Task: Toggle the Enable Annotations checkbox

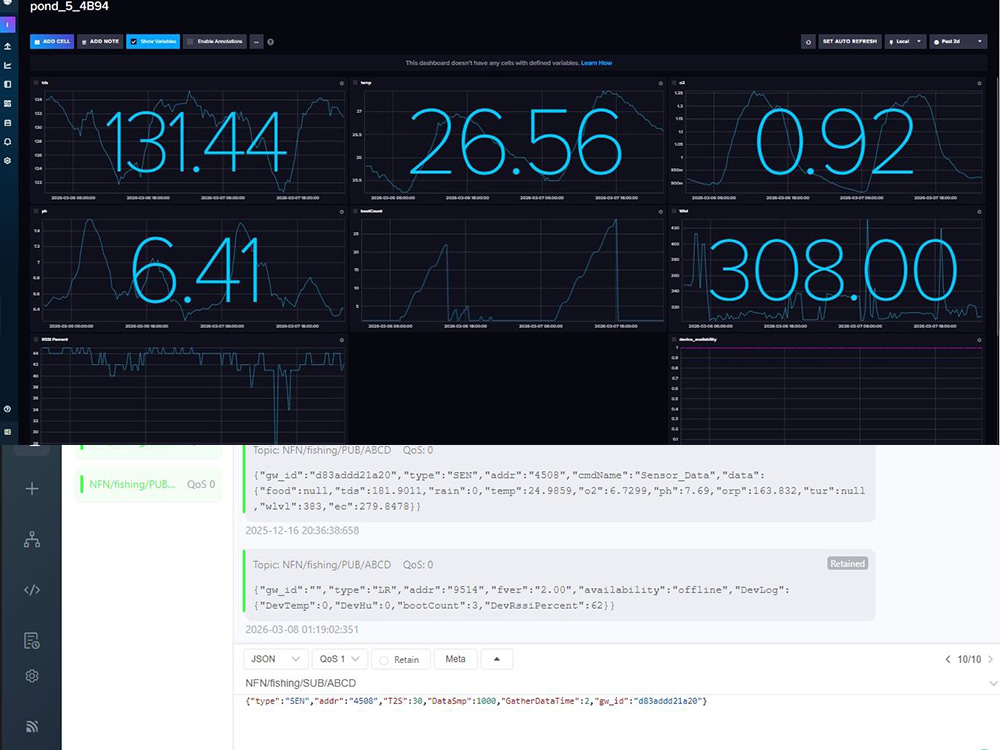Action: (x=190, y=41)
